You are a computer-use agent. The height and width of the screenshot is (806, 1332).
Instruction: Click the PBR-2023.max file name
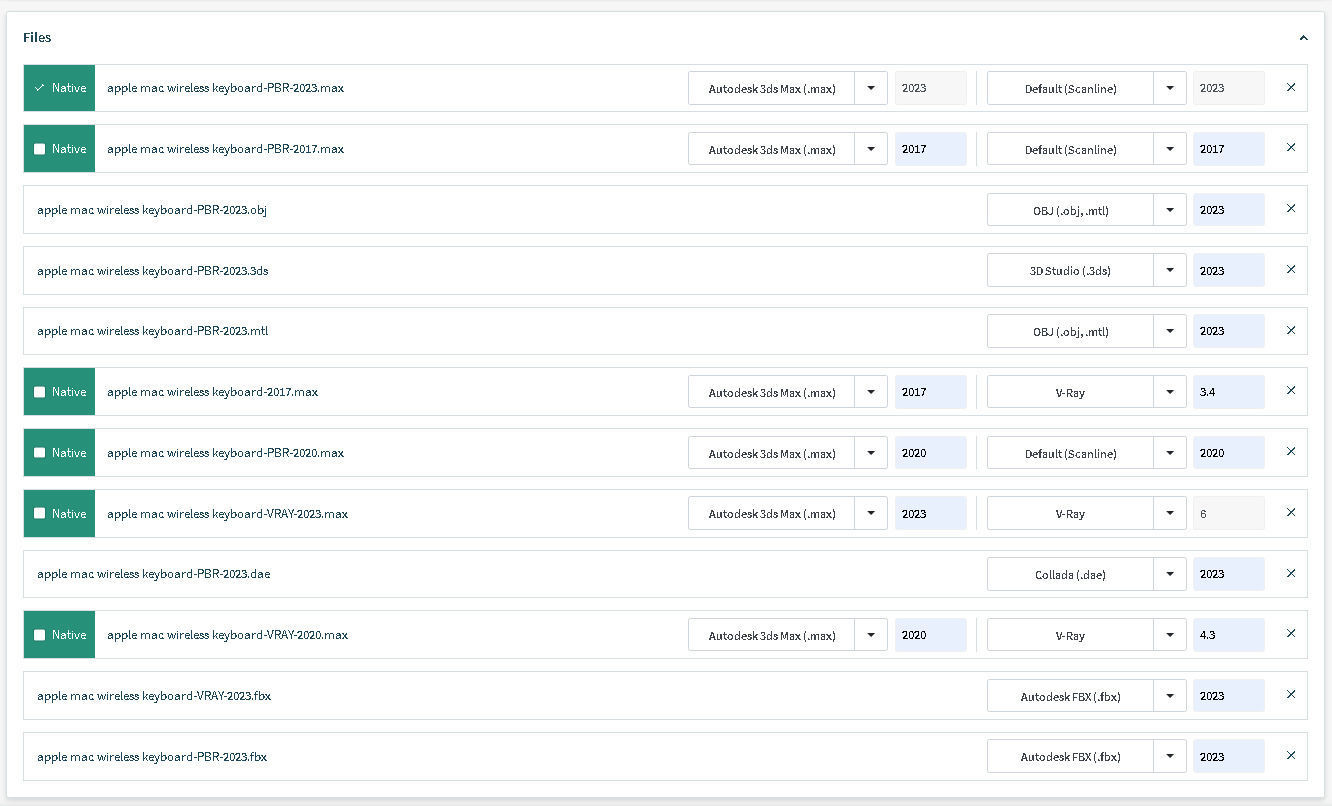coord(225,88)
